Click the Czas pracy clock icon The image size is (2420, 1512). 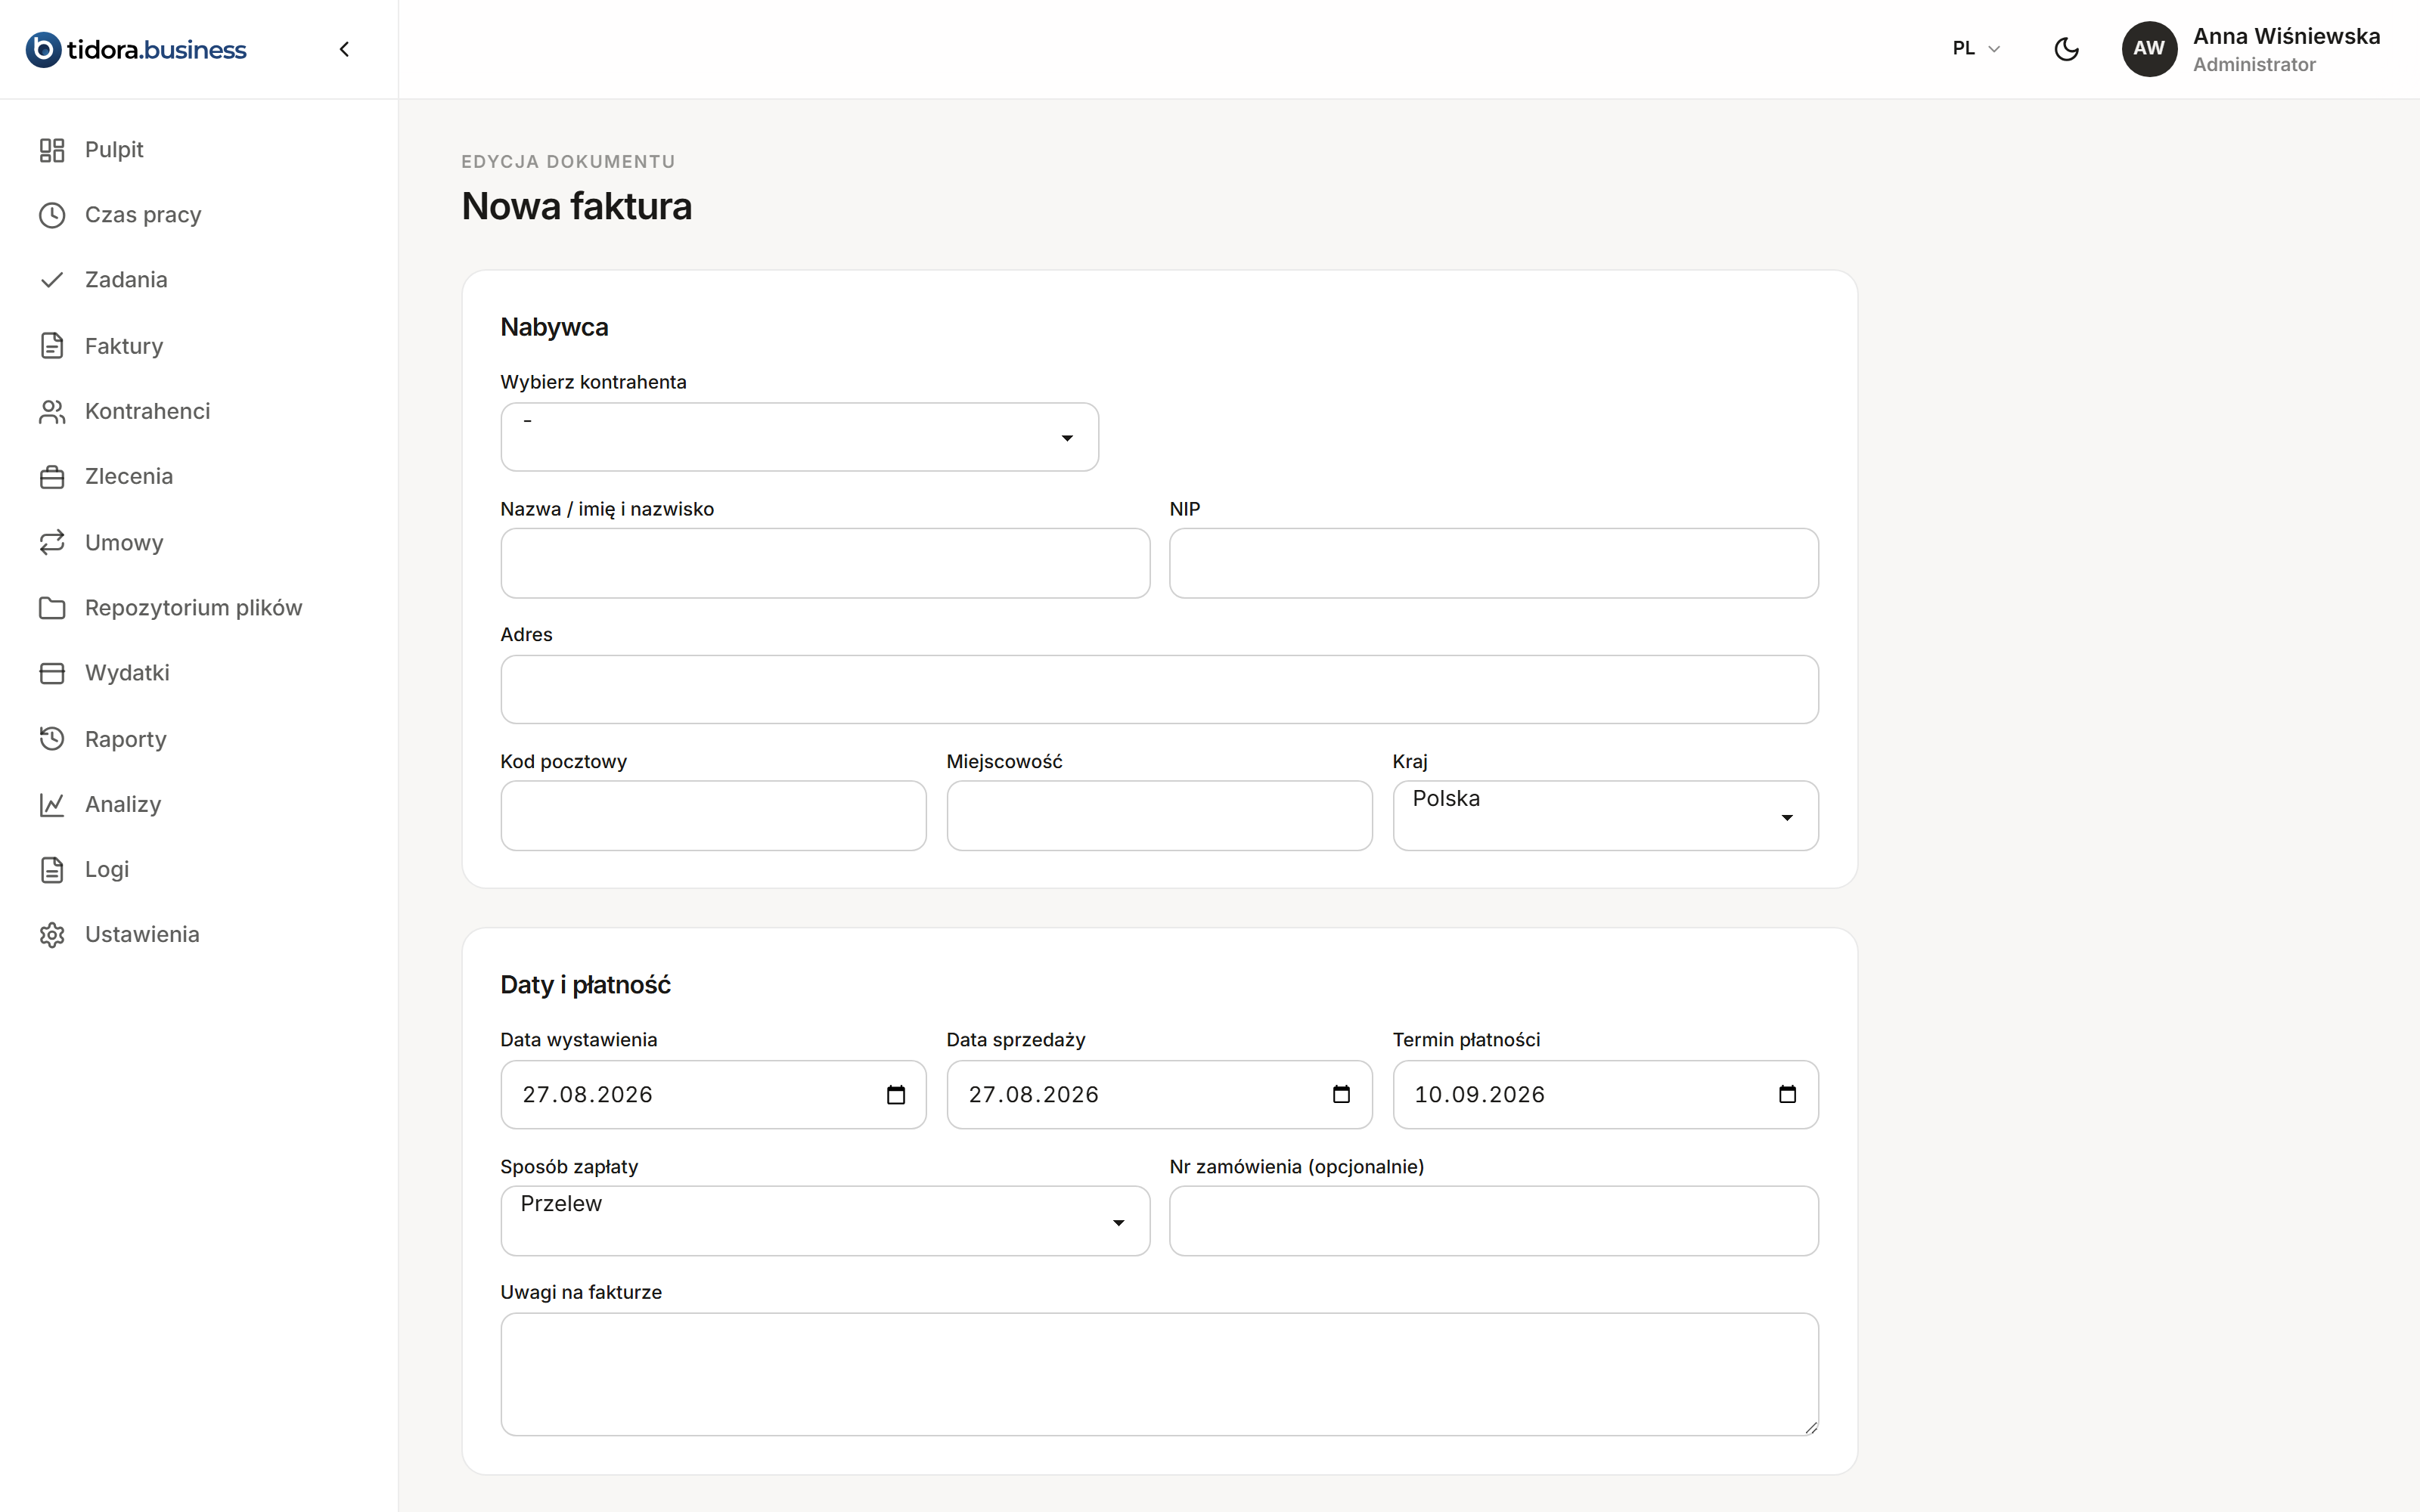(52, 215)
